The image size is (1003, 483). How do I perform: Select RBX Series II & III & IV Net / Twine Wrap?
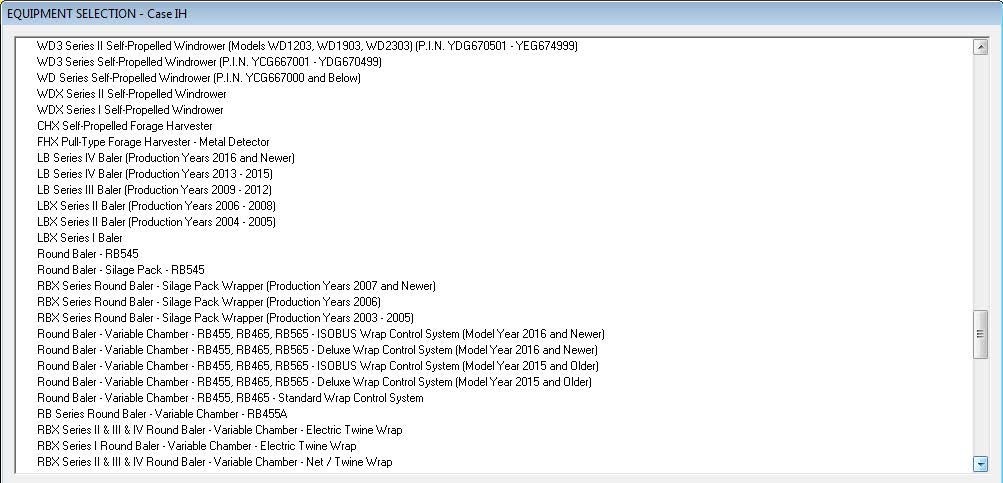[214, 462]
